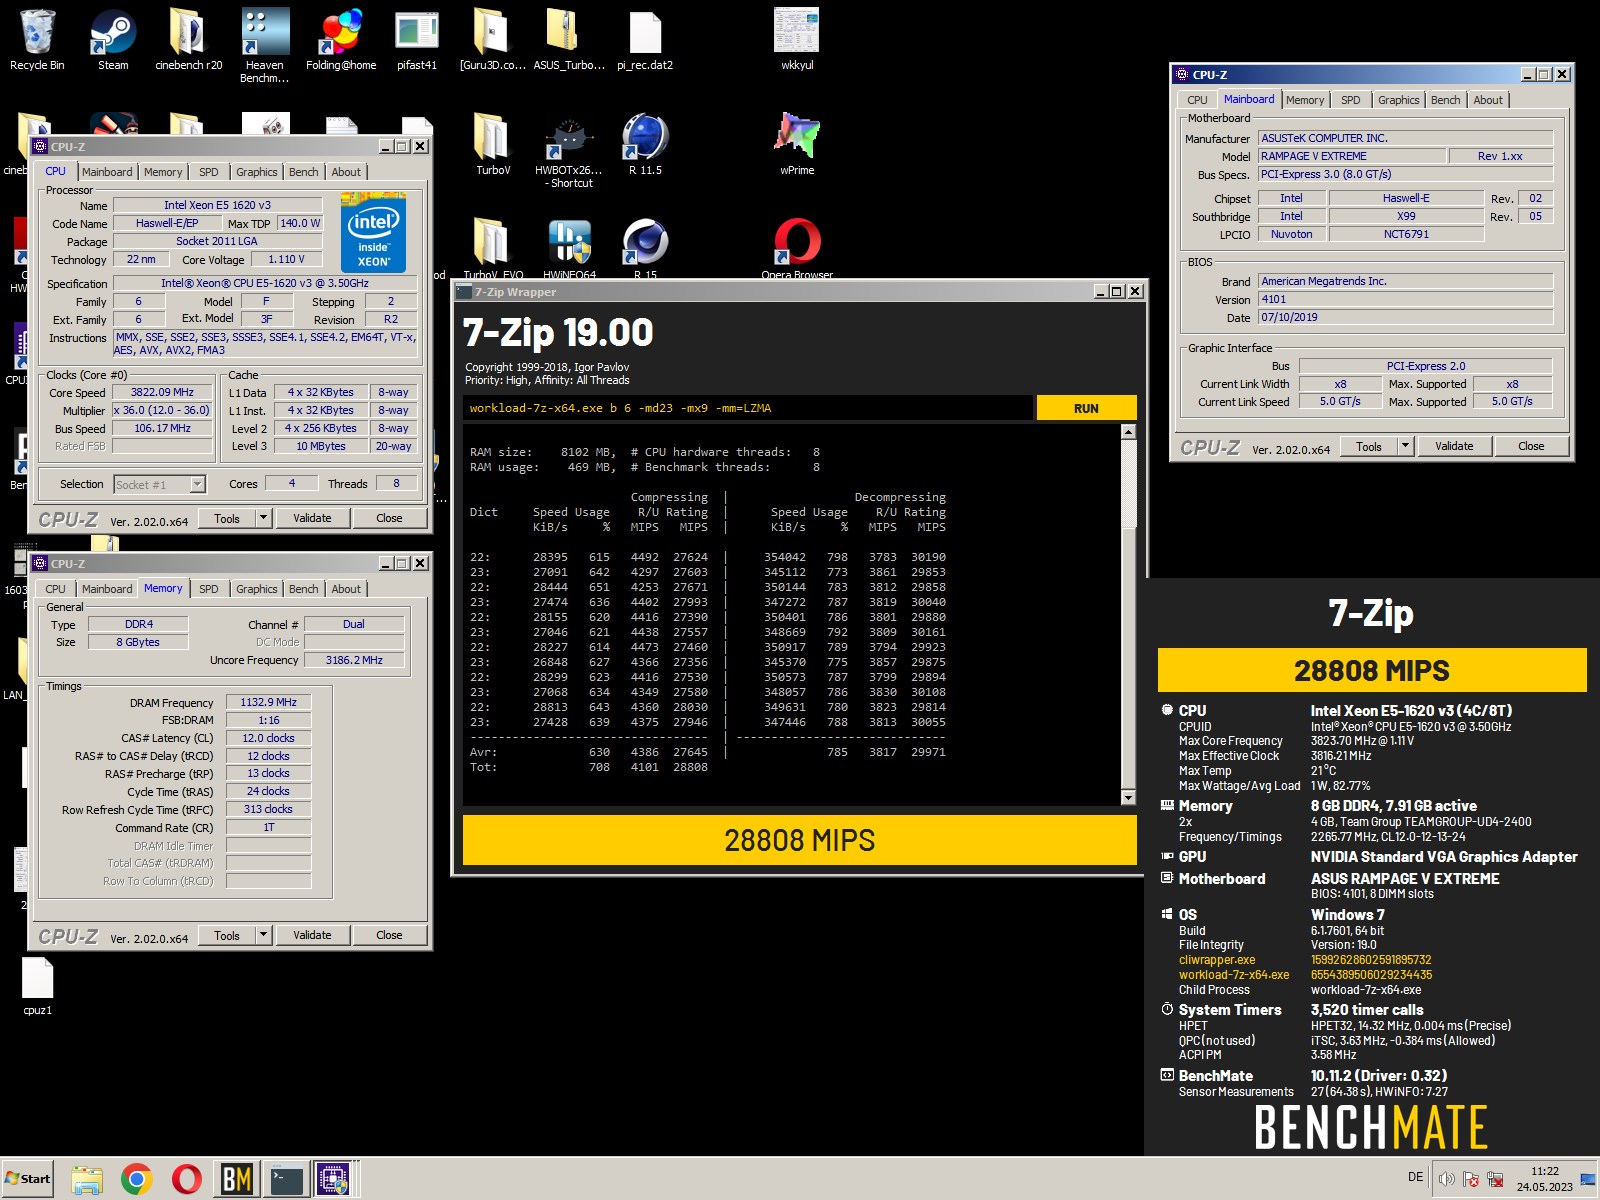
Task: Click the 7-Zip workload command line field
Action: tap(747, 408)
